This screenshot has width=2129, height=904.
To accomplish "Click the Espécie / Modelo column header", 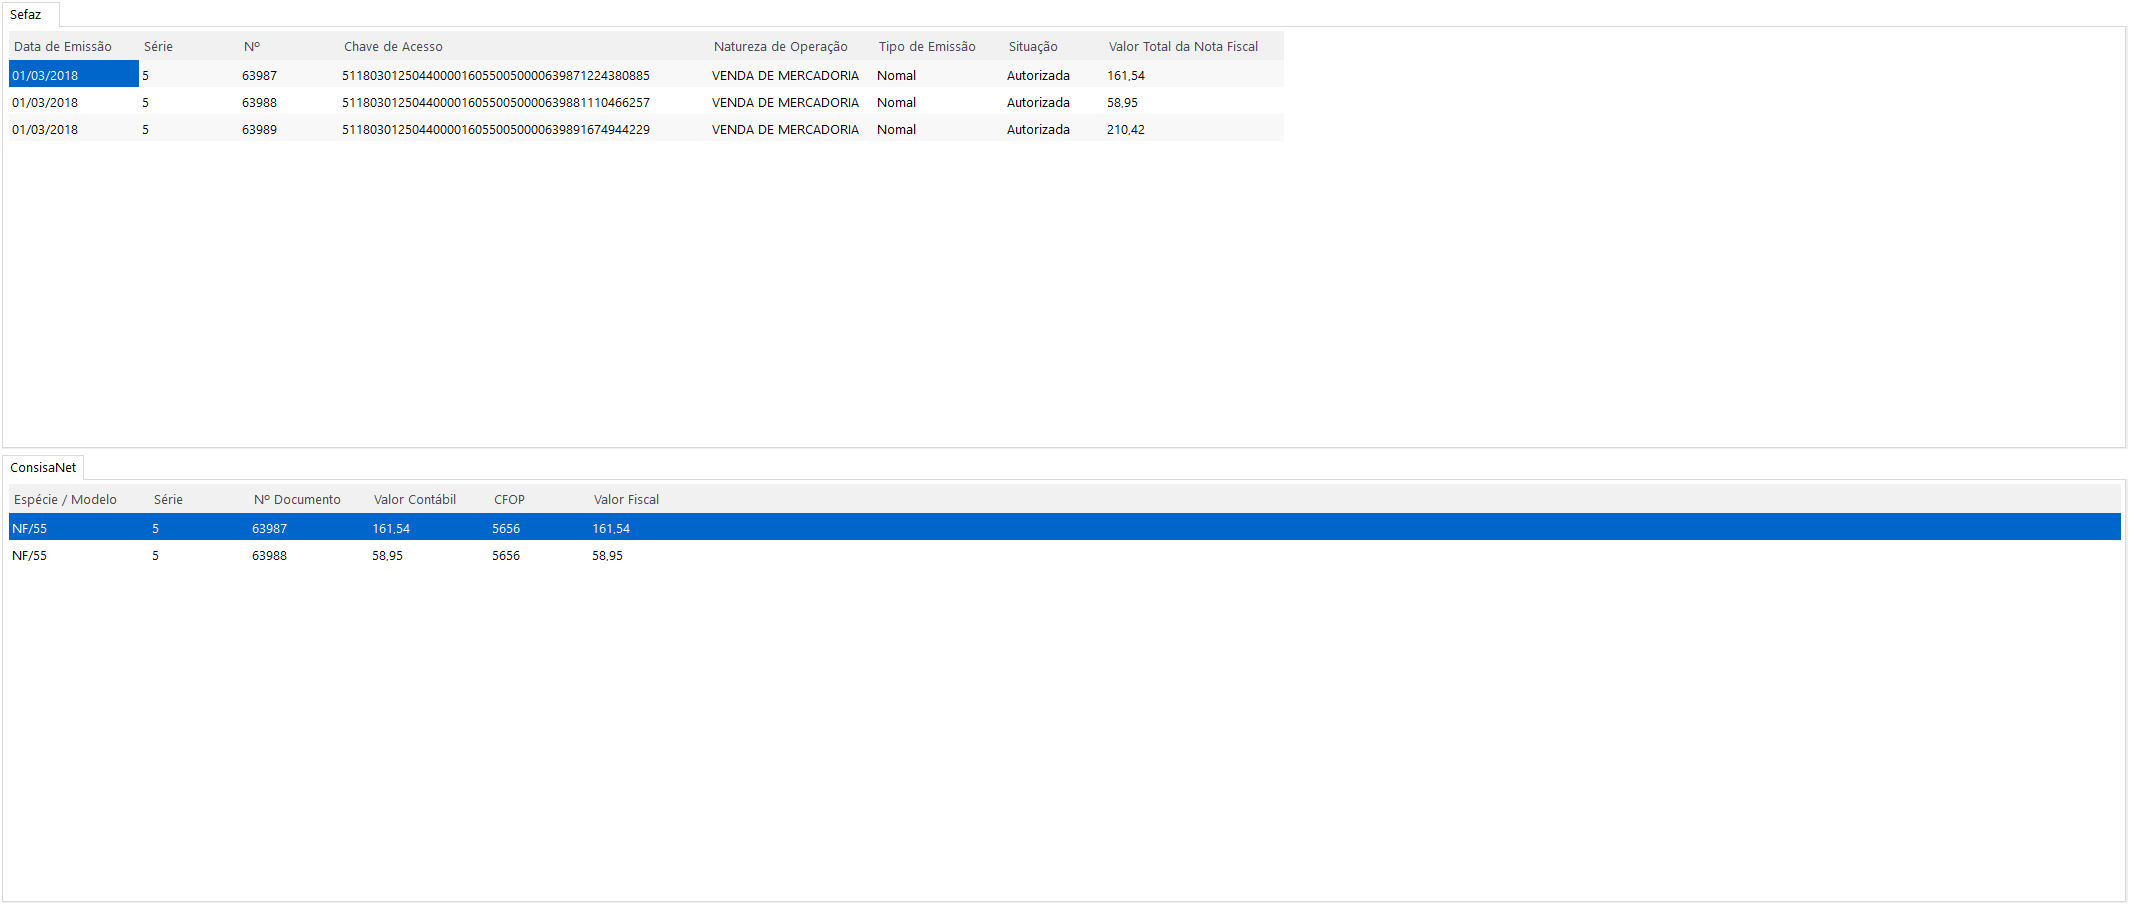I will (x=66, y=500).
